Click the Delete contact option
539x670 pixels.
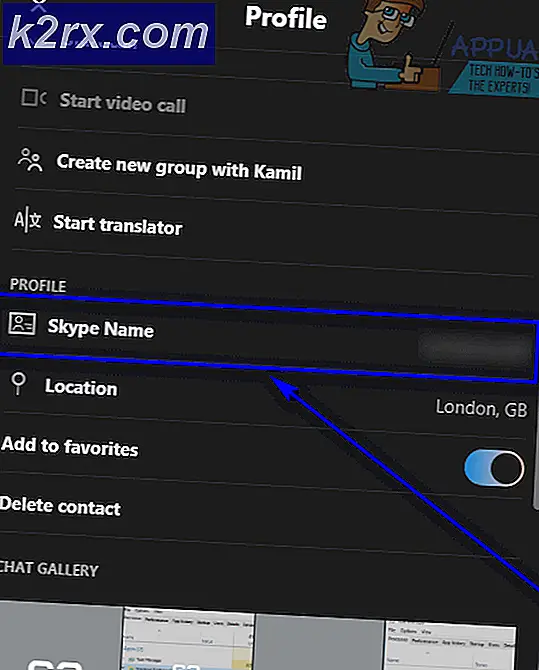(60, 506)
